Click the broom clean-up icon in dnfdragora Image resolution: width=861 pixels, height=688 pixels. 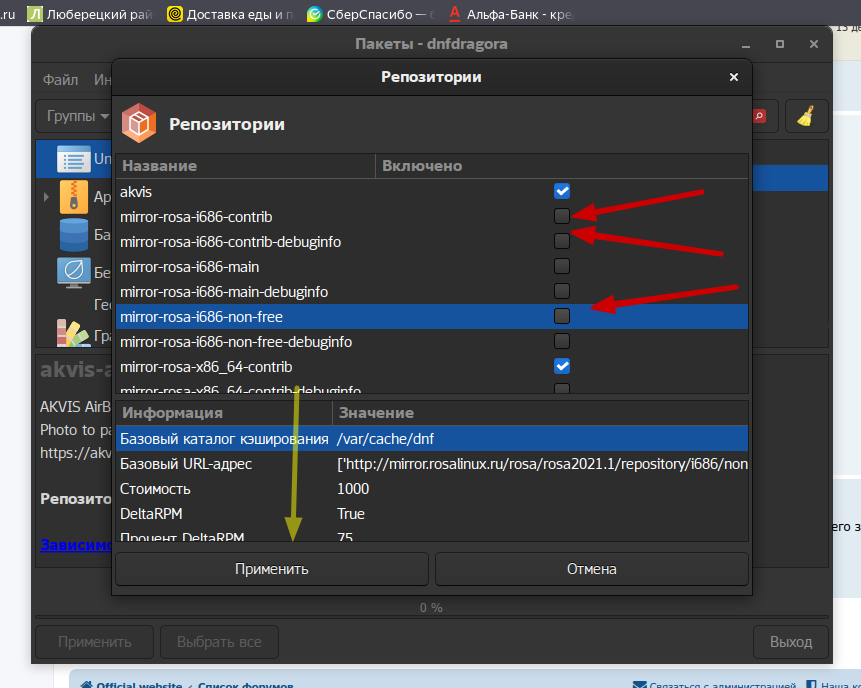806,116
